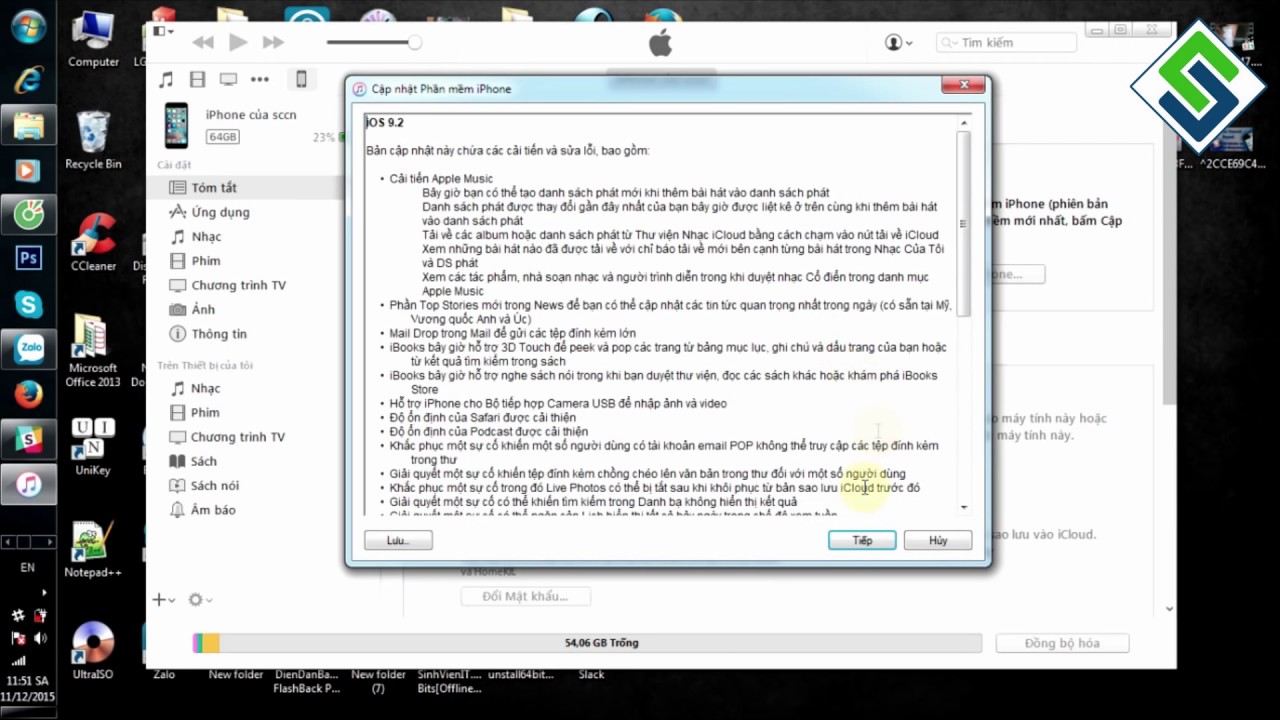The height and width of the screenshot is (720, 1280).
Task: Click Hủy to cancel the update
Action: [x=937, y=540]
